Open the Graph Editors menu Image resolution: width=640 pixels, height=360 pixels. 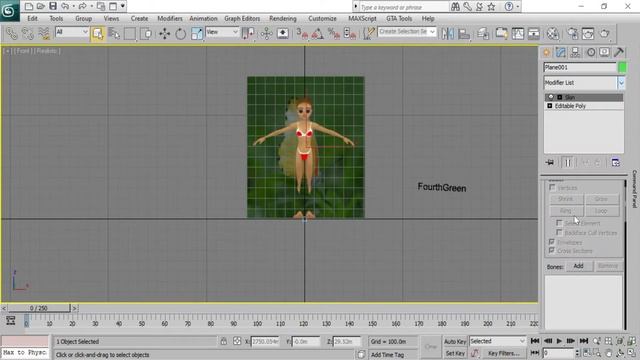click(242, 18)
